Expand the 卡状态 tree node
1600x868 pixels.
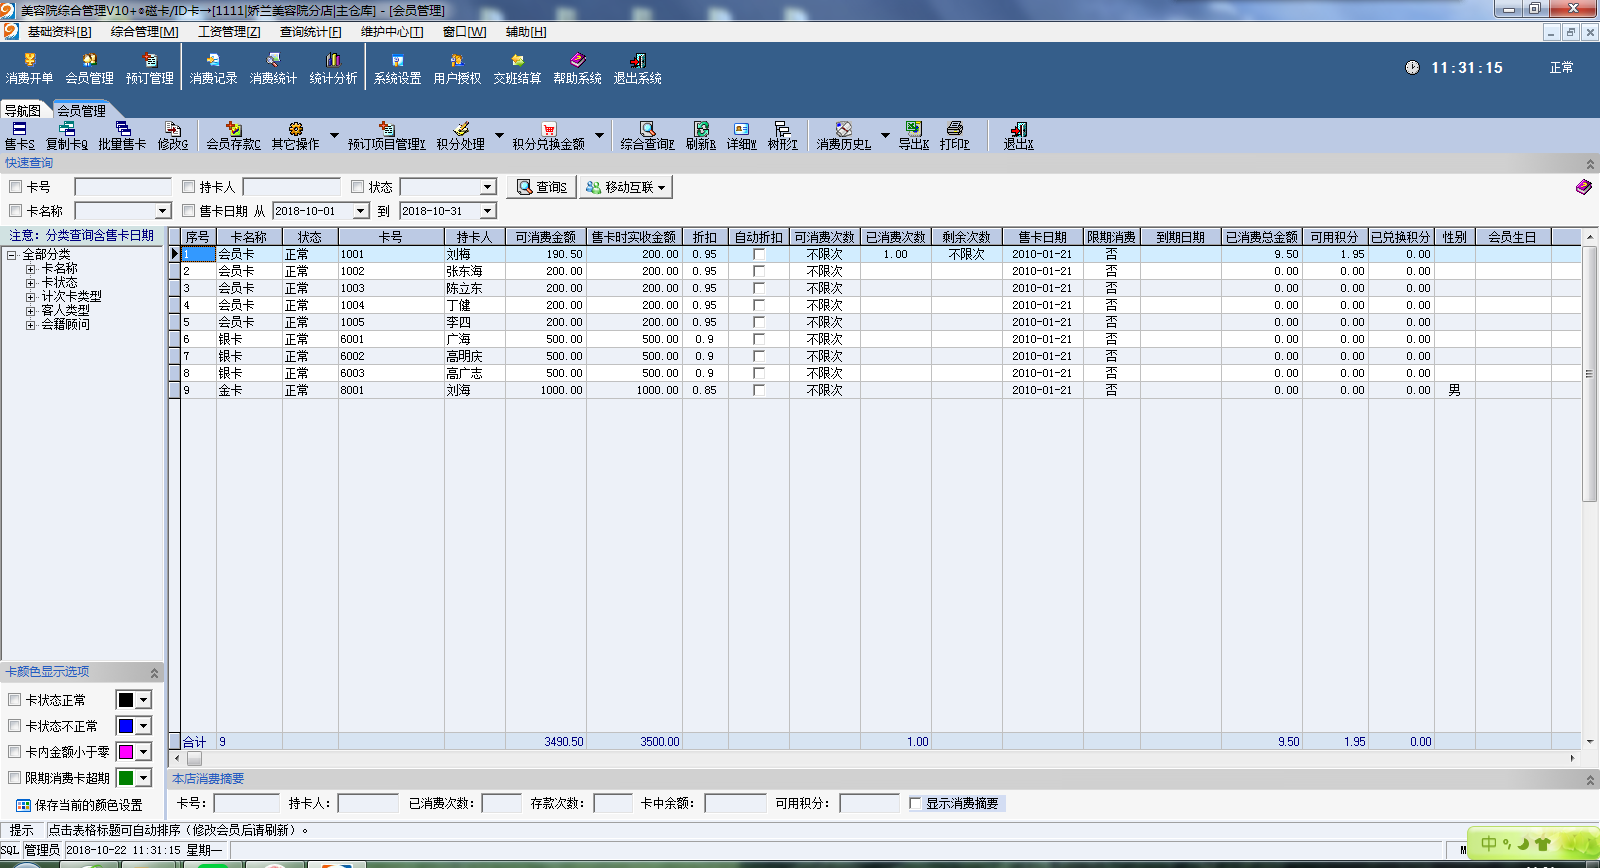coord(30,283)
